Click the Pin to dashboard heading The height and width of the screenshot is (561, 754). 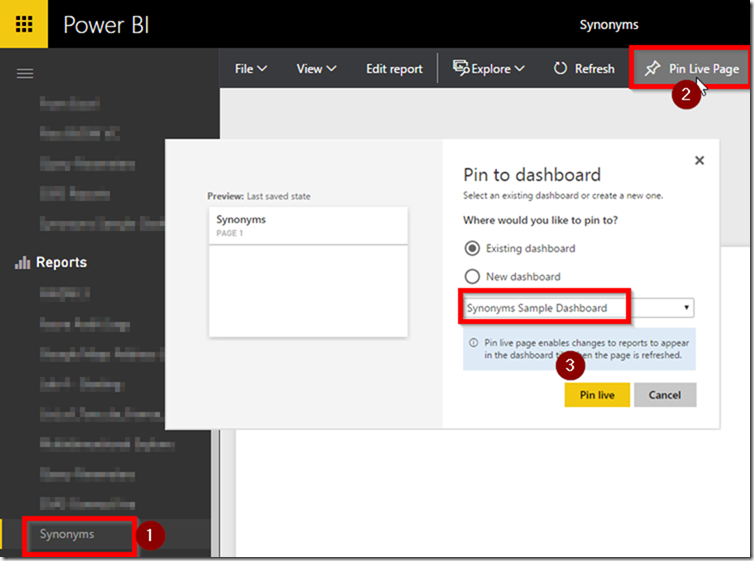click(532, 175)
